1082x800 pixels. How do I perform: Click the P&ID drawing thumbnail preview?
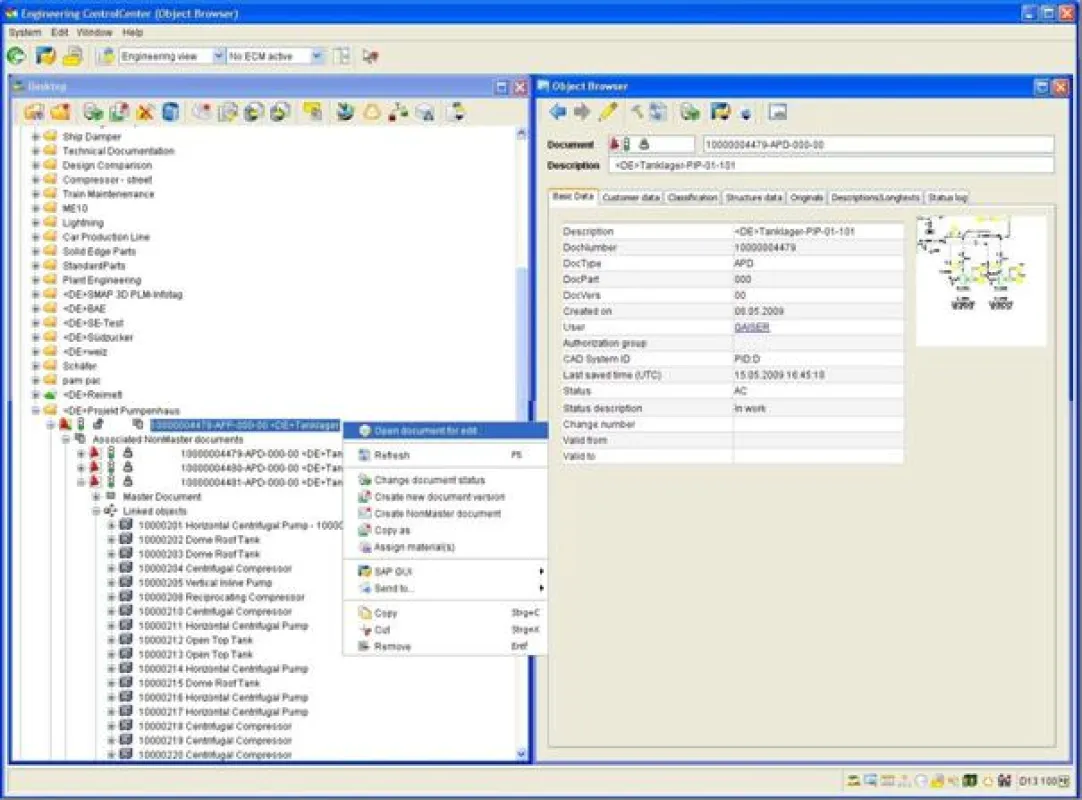981,280
